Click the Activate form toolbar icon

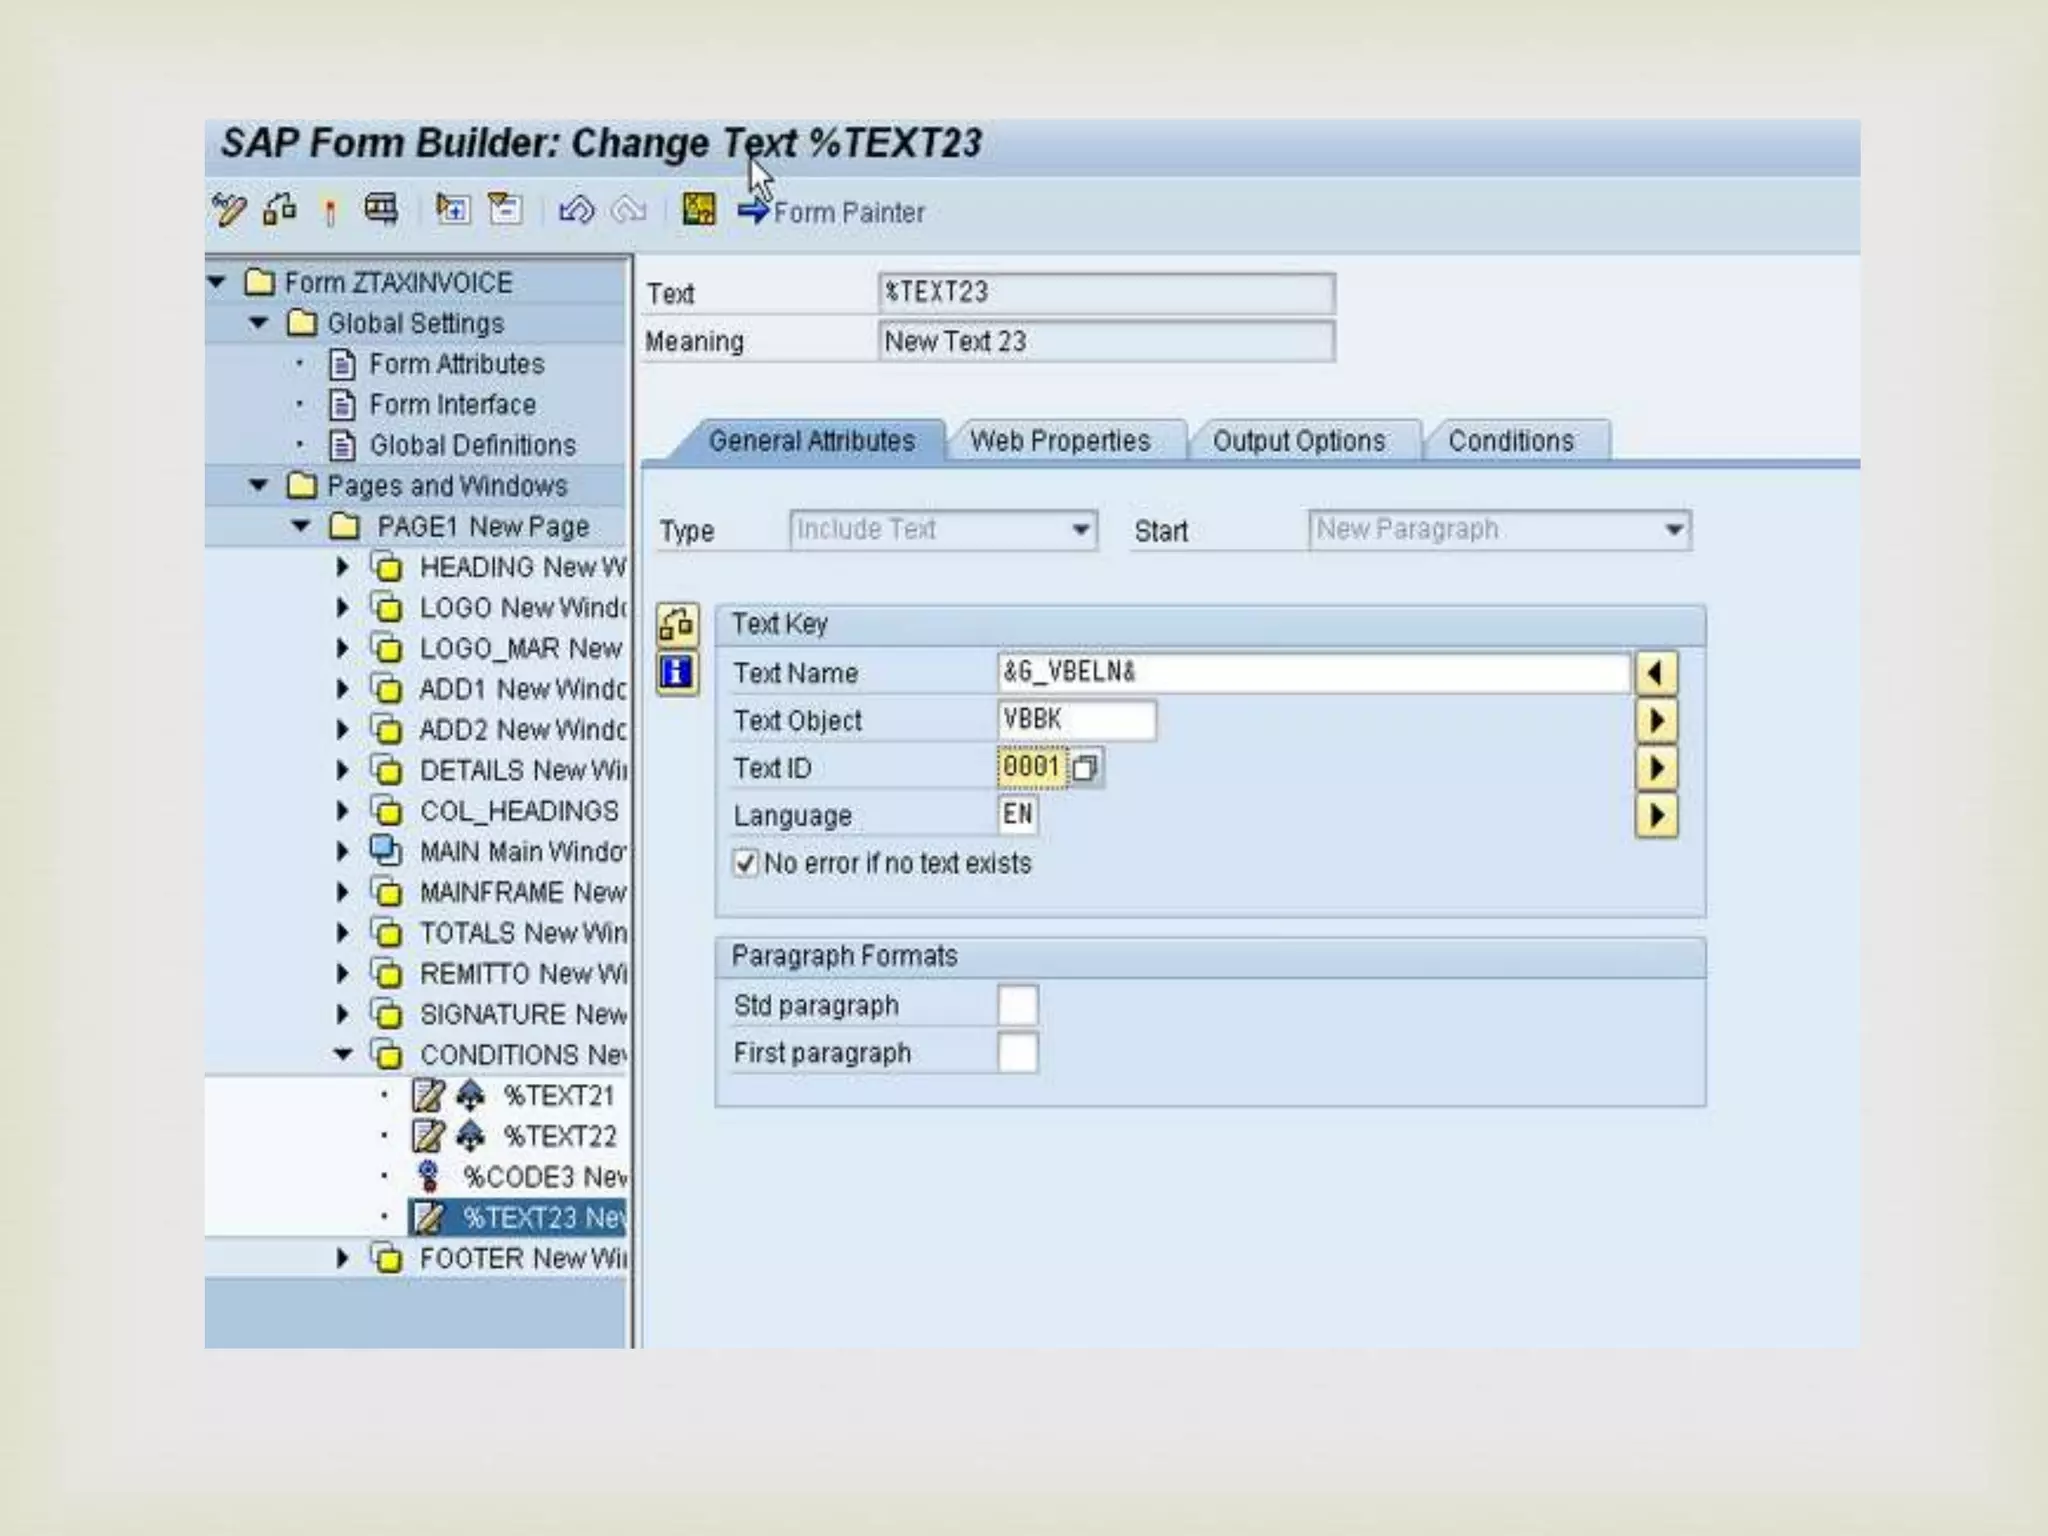[330, 211]
